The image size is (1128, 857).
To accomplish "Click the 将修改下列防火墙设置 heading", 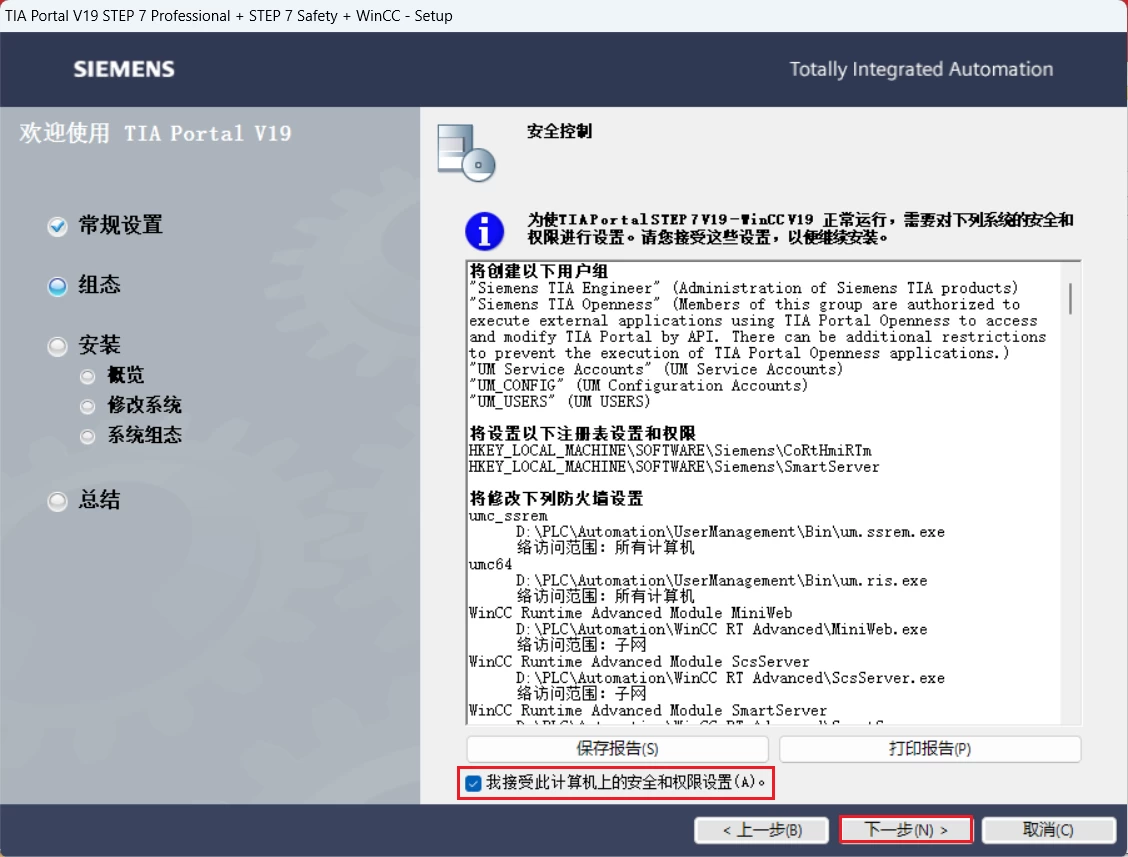I will [x=556, y=498].
